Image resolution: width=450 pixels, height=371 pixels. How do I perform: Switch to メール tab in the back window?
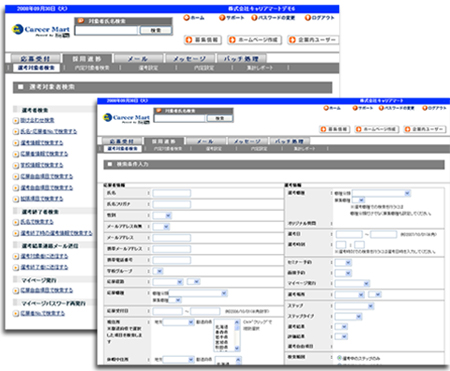pyautogui.click(x=138, y=59)
